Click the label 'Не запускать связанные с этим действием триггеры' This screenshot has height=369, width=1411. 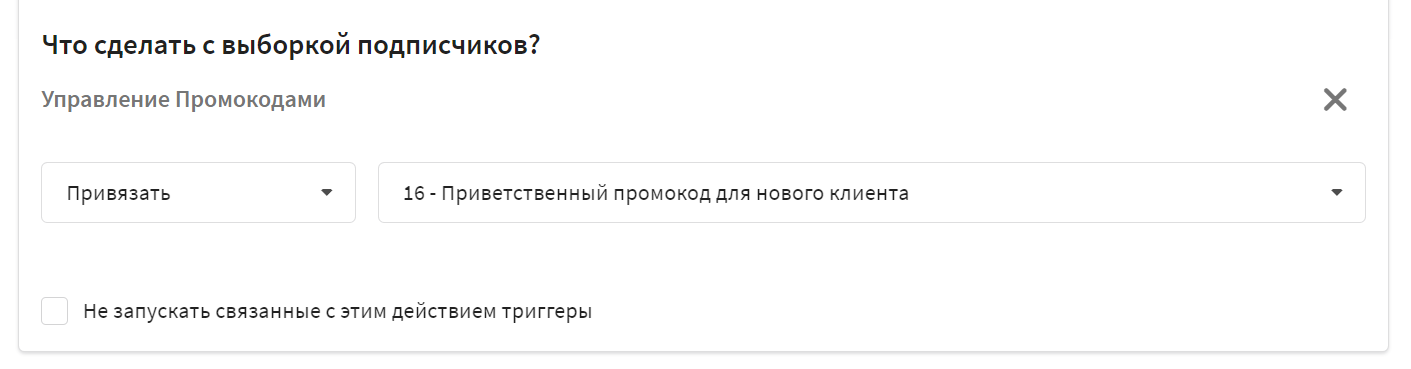[x=338, y=311]
